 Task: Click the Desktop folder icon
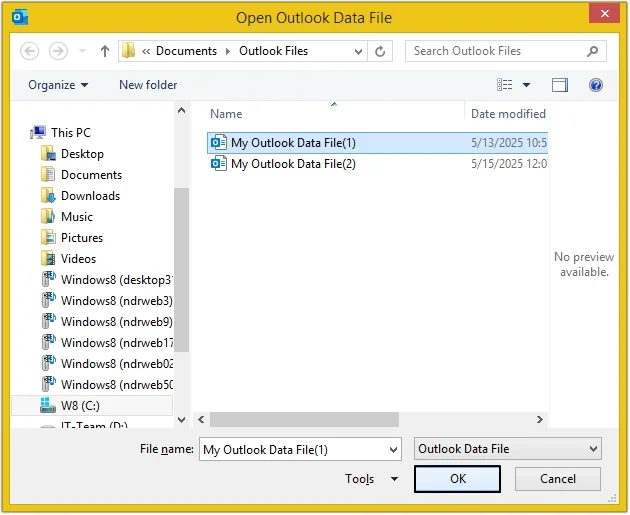49,154
